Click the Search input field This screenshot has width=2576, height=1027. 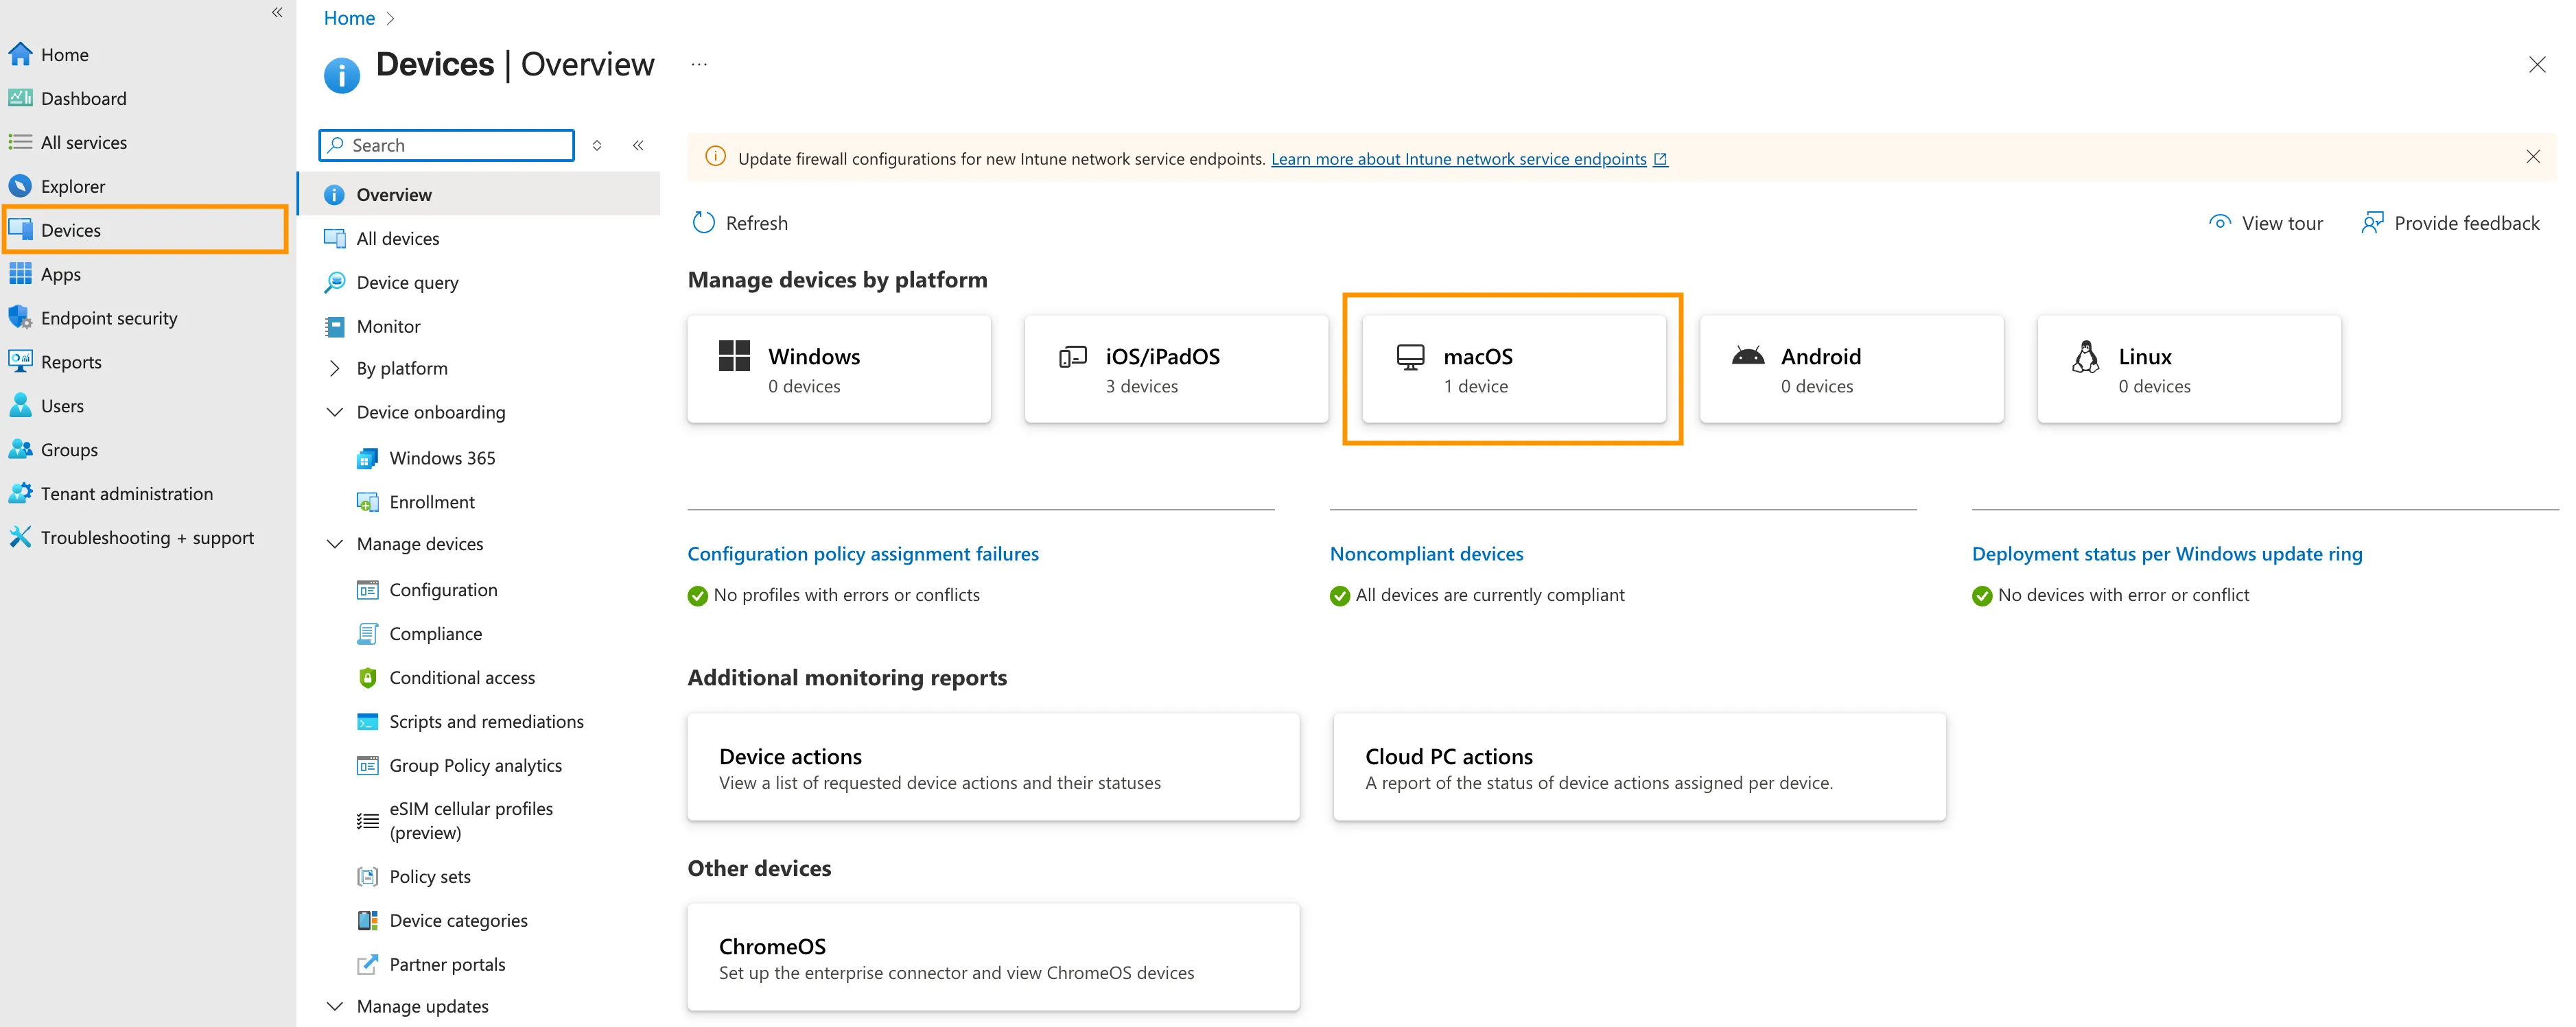pyautogui.click(x=446, y=144)
